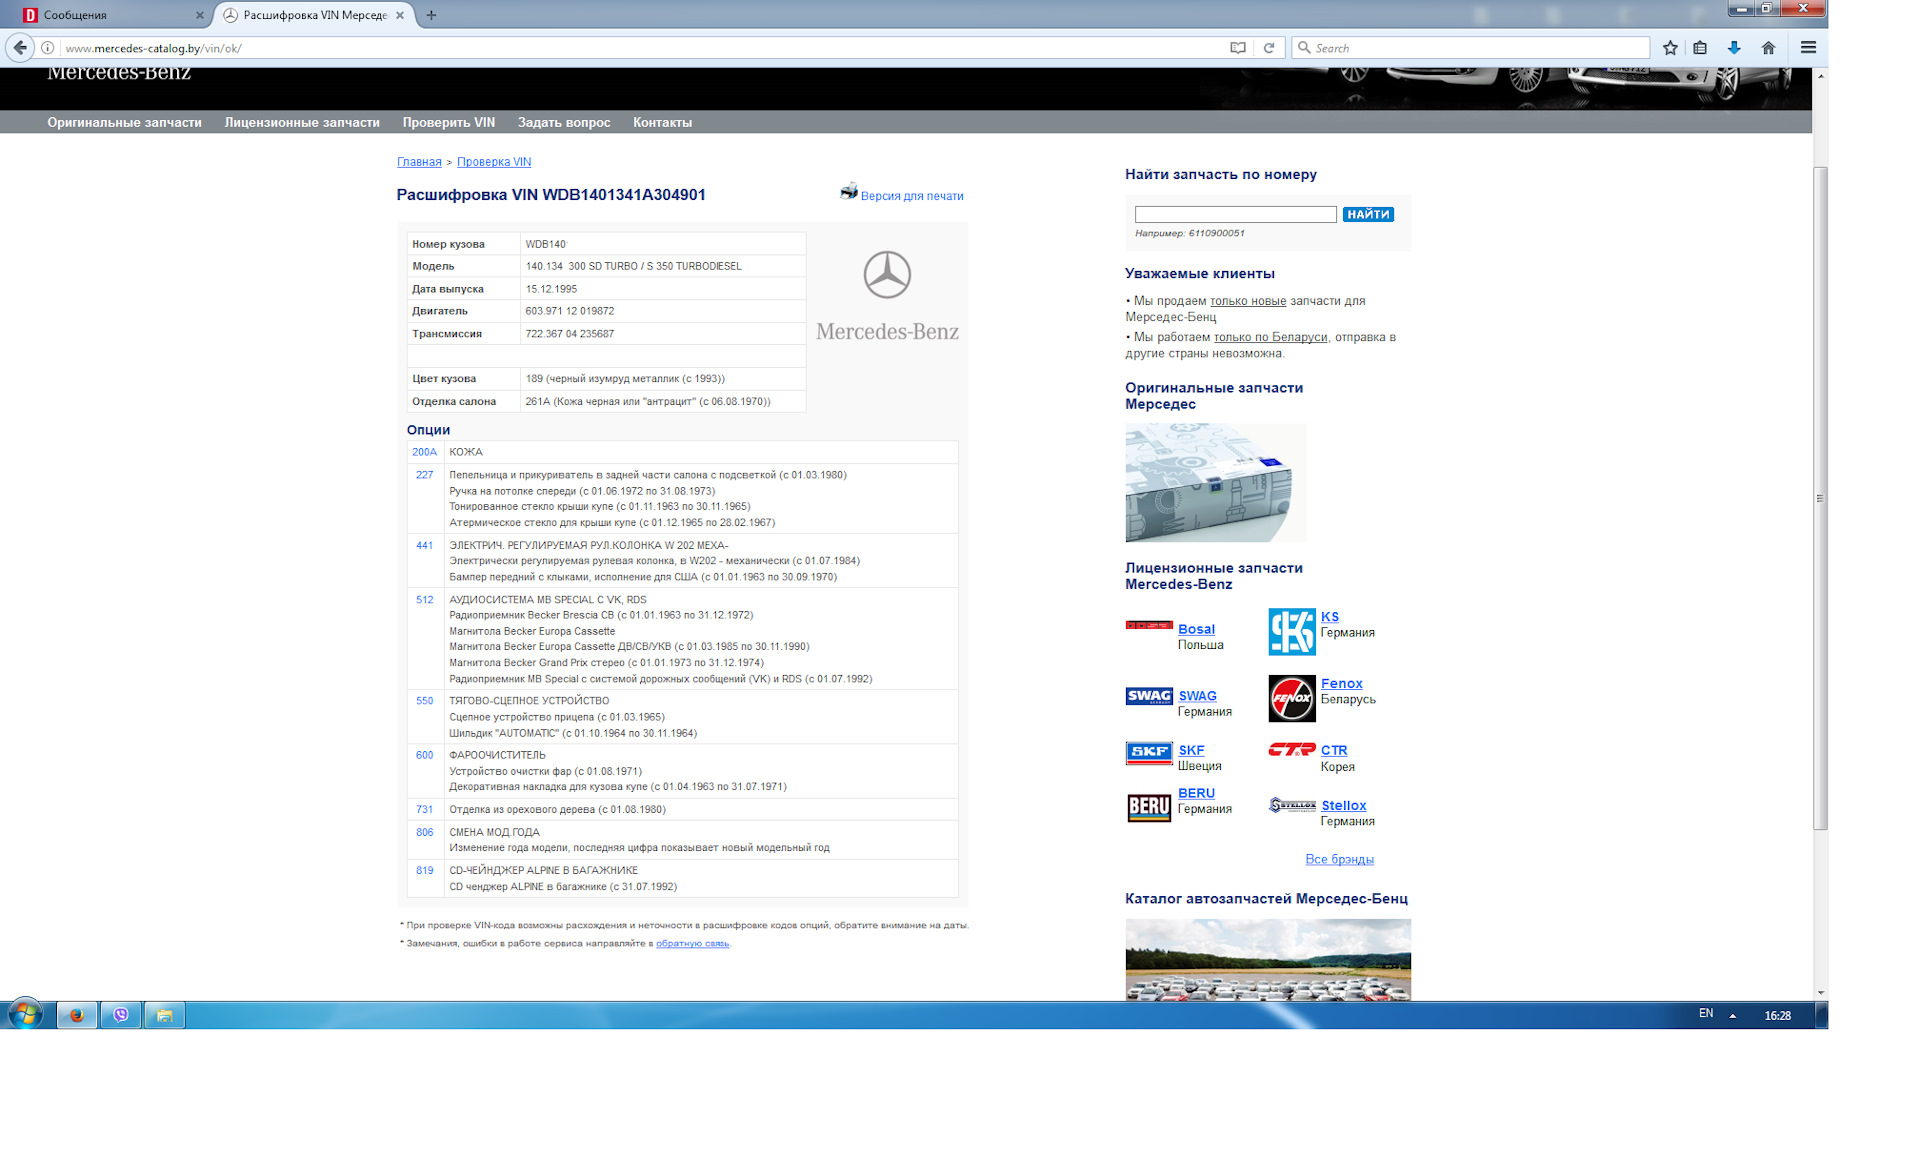The width and height of the screenshot is (1920, 1159).
Task: Click the Stellox brand logo
Action: pos(1292,805)
